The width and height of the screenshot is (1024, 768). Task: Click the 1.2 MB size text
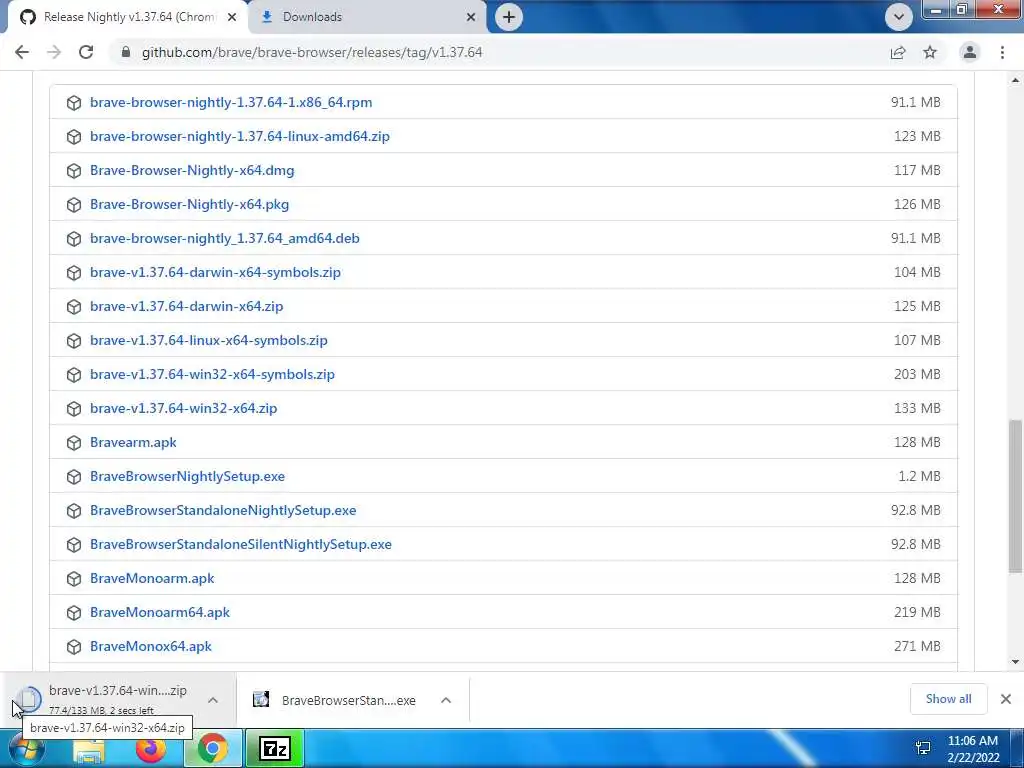pos(920,476)
